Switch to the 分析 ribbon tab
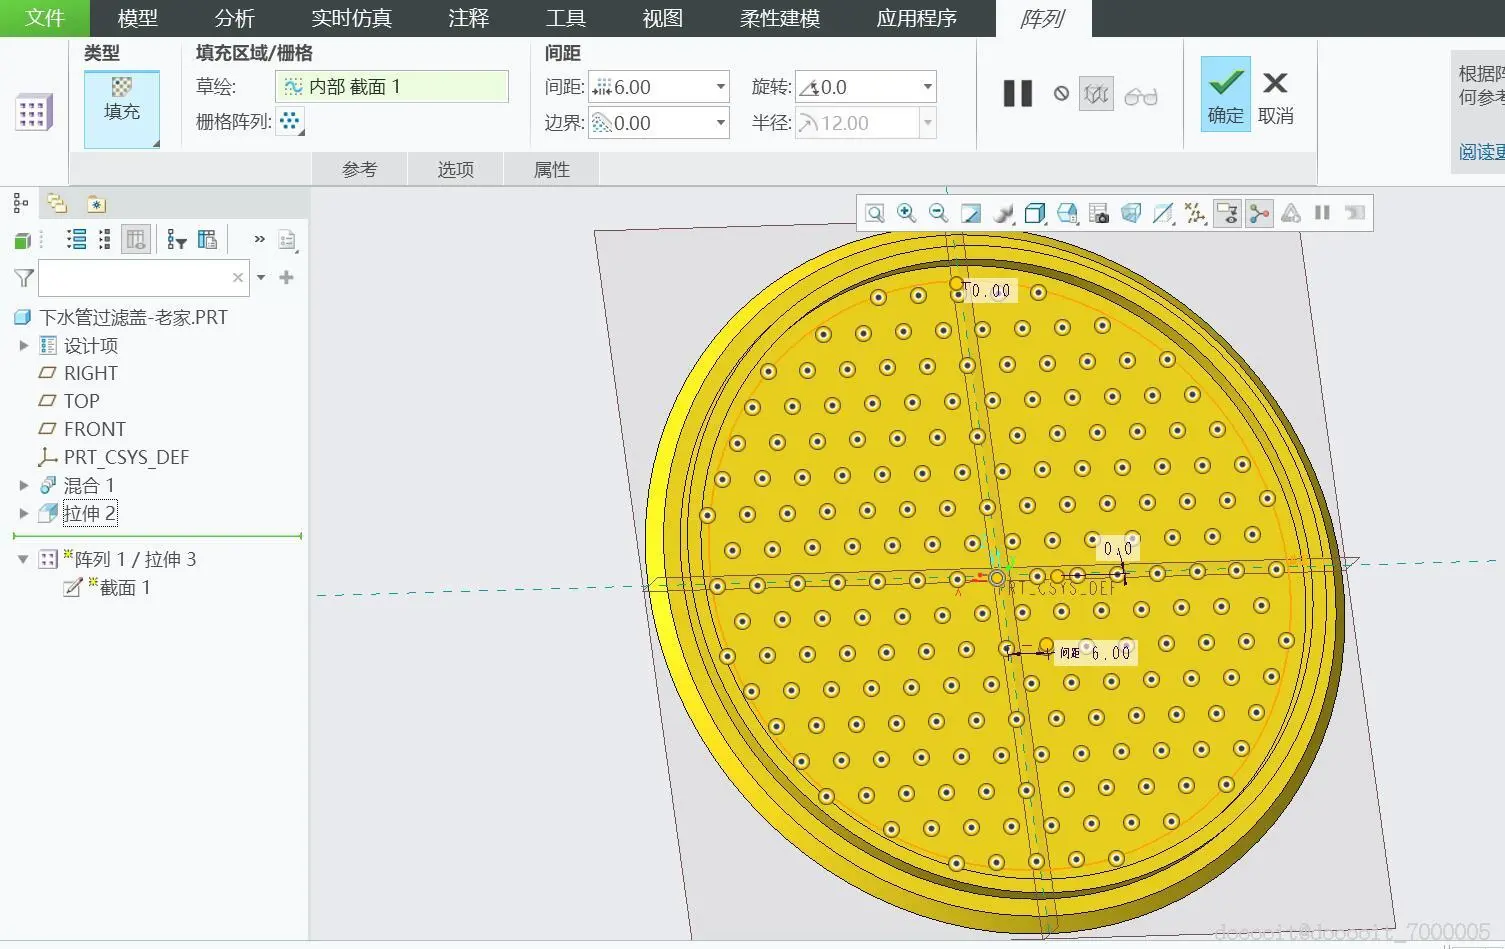The width and height of the screenshot is (1505, 949). [x=234, y=18]
